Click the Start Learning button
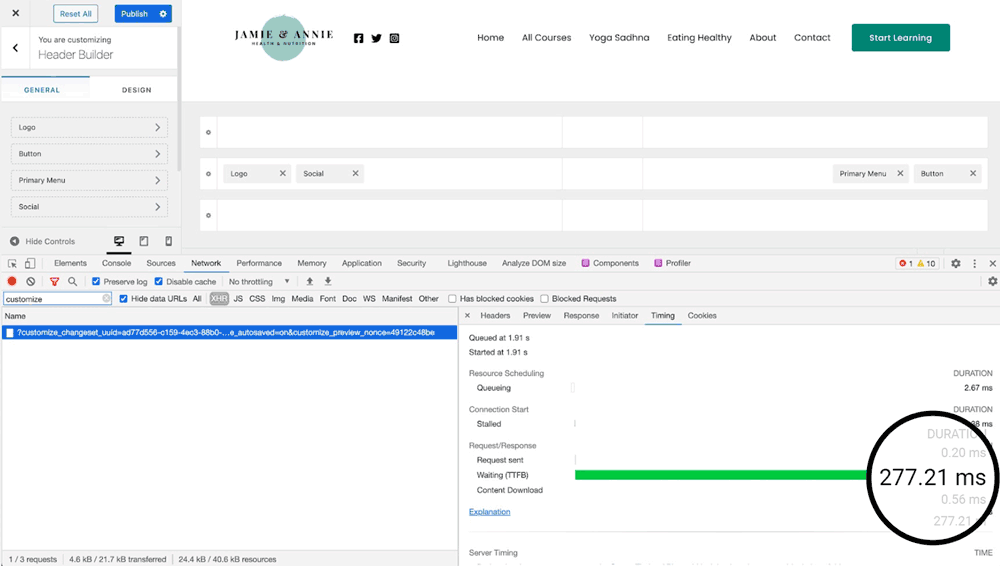 [900, 38]
